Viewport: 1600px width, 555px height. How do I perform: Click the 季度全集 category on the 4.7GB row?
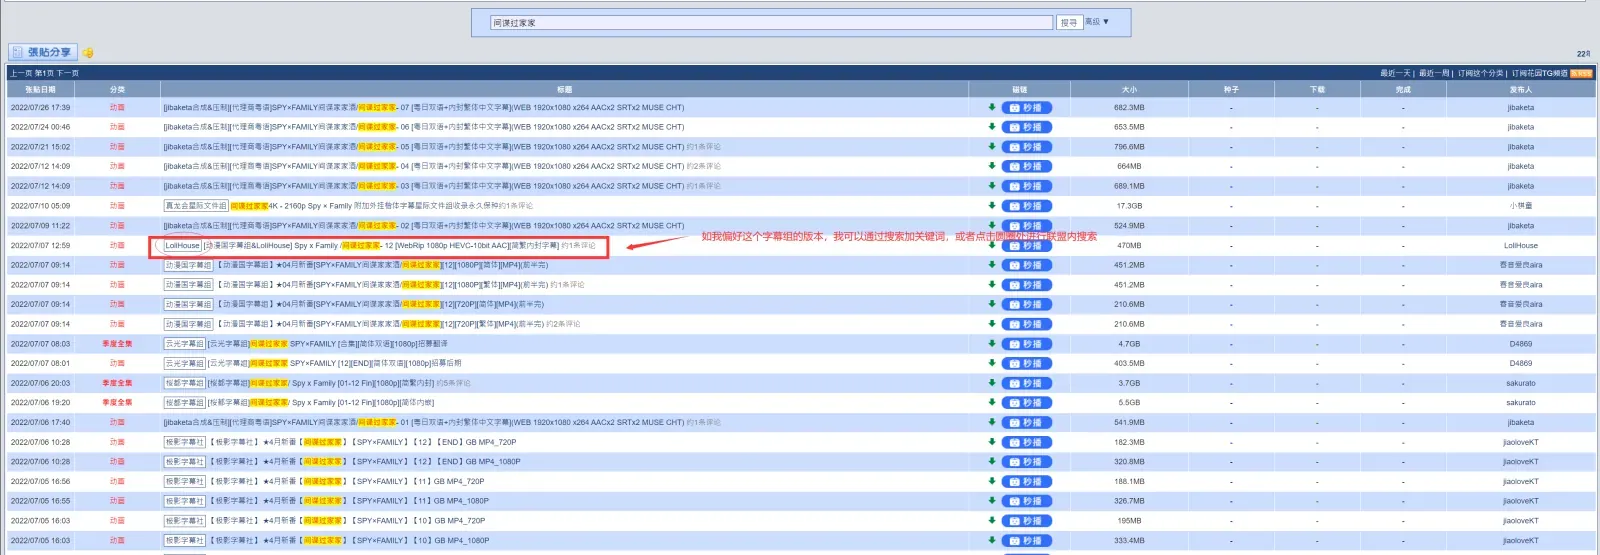(117, 344)
